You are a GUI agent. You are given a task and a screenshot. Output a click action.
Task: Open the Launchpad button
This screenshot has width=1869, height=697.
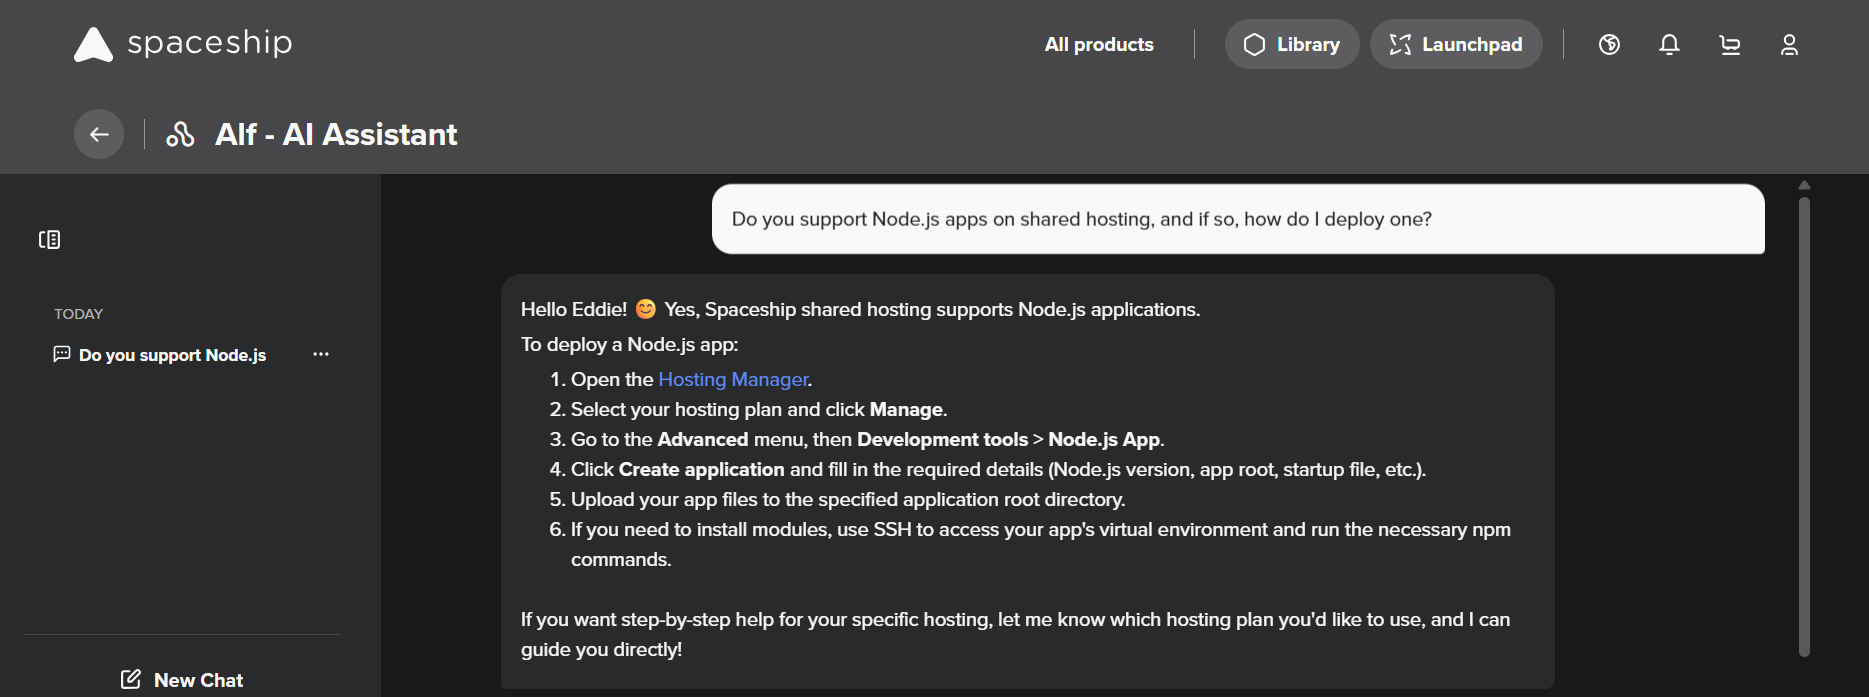[1456, 44]
